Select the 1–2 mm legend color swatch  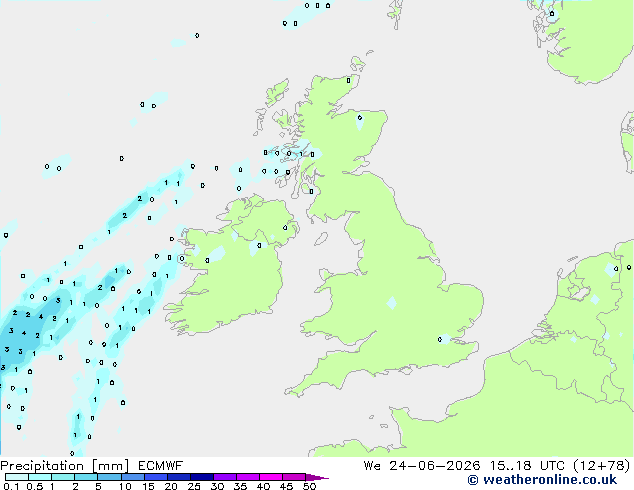[63, 477]
